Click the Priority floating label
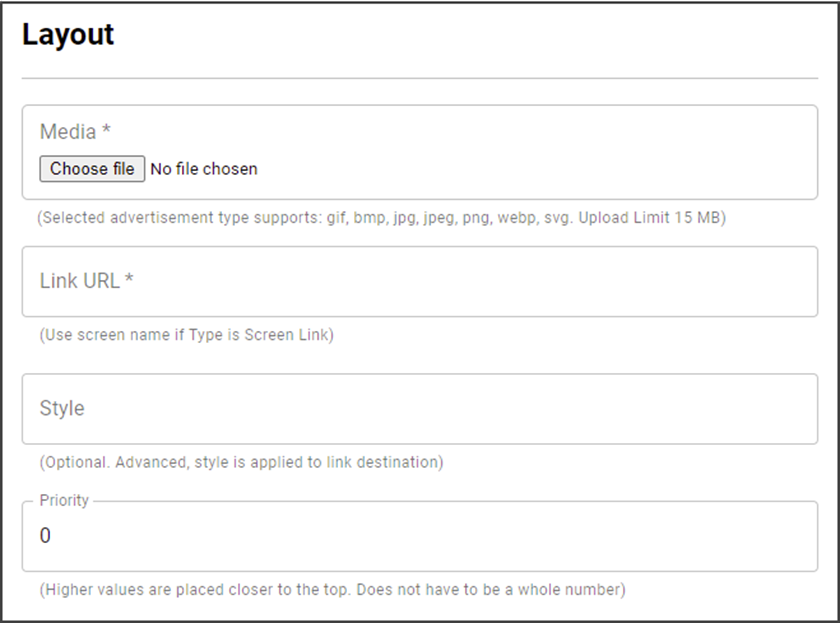This screenshot has width=840, height=623. (x=64, y=500)
